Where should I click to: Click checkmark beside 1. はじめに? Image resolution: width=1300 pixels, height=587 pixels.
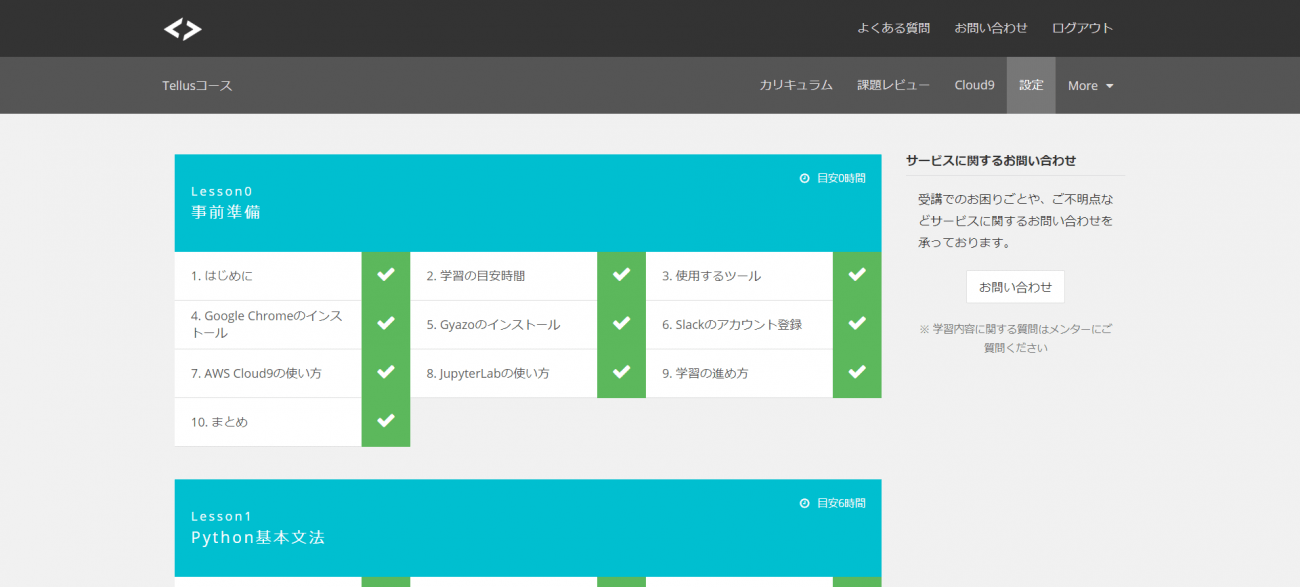point(386,275)
